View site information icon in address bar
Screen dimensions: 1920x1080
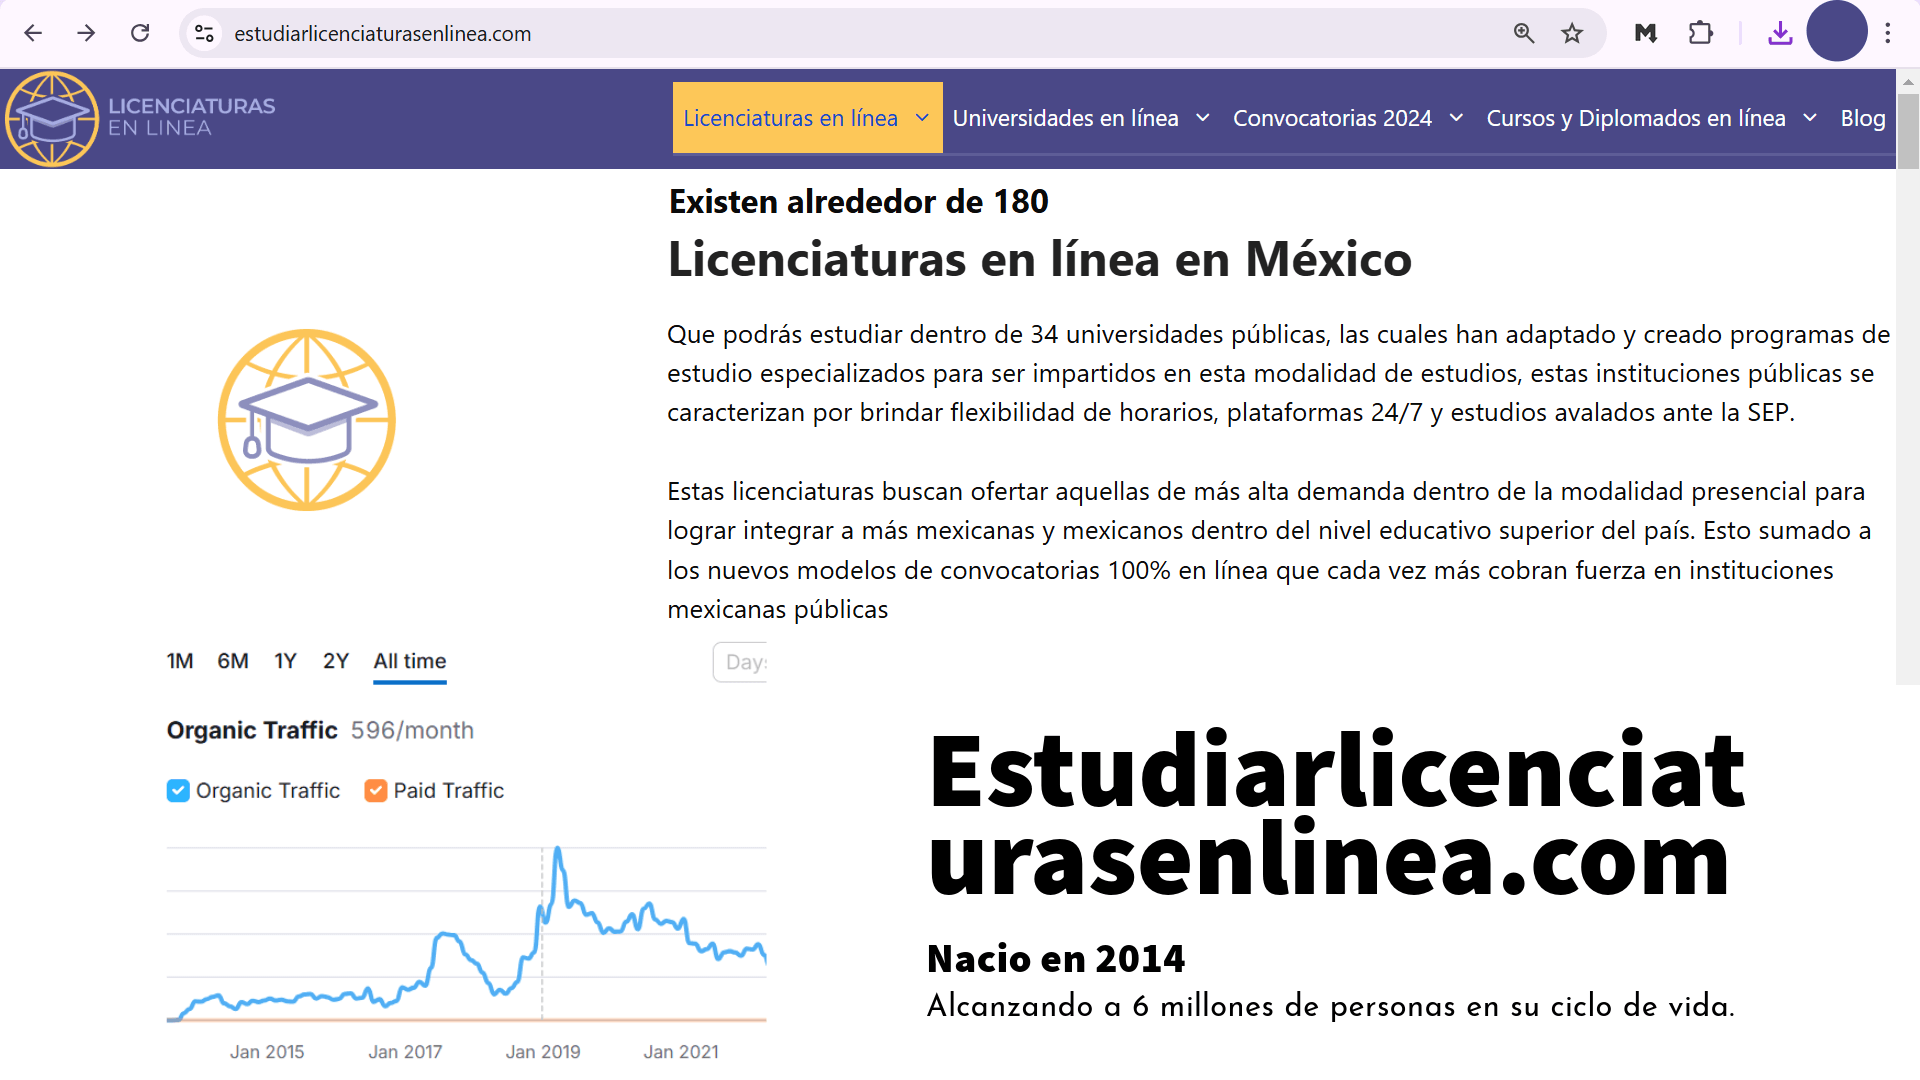click(204, 33)
